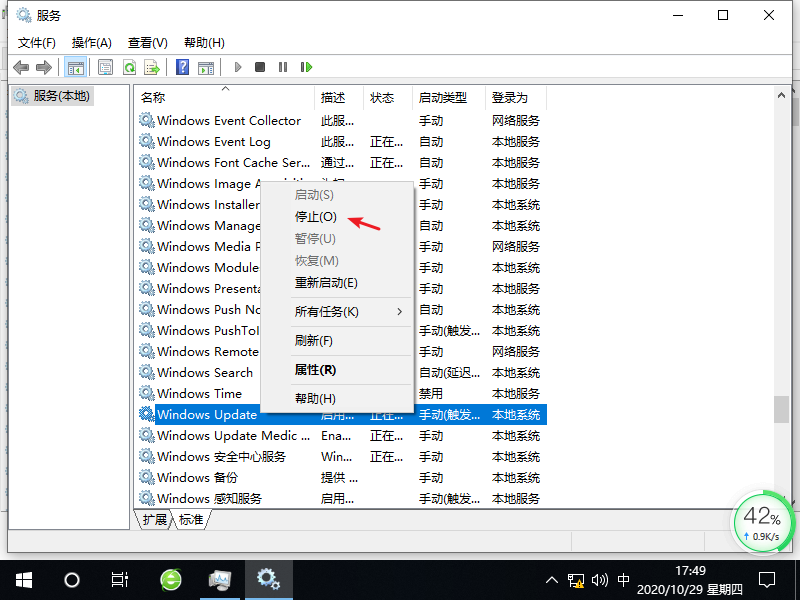The height and width of the screenshot is (600, 800).
Task: Open the 操作(A) menu
Action: pyautogui.click(x=91, y=42)
